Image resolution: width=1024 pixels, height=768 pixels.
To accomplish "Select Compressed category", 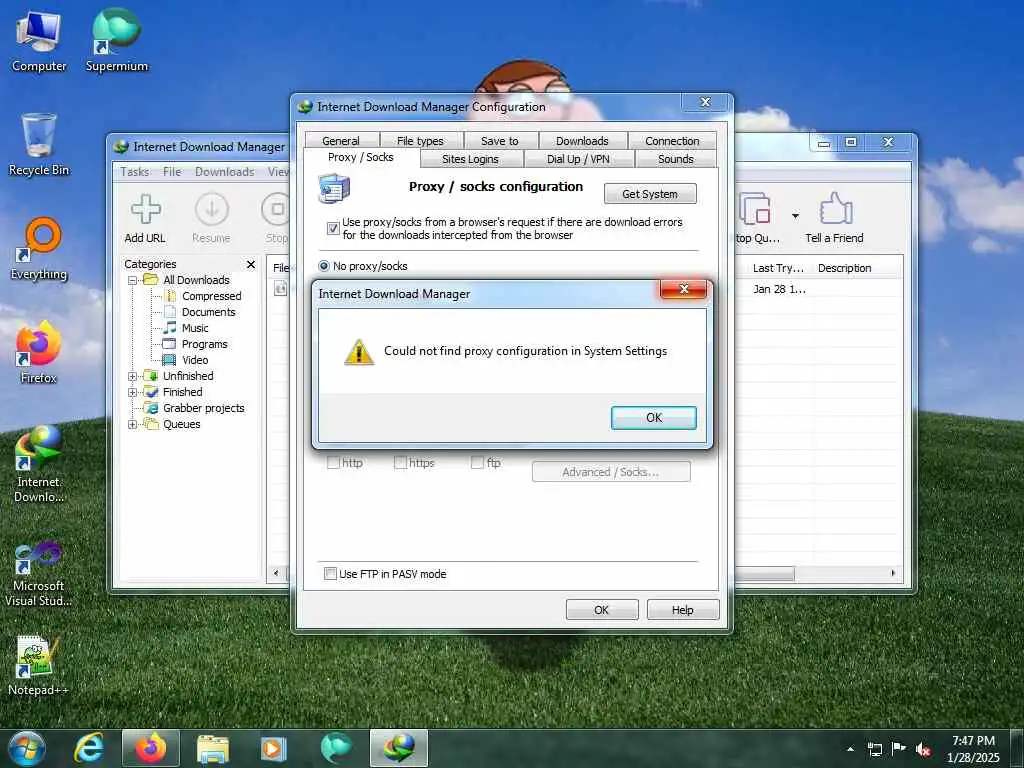I will click(211, 296).
